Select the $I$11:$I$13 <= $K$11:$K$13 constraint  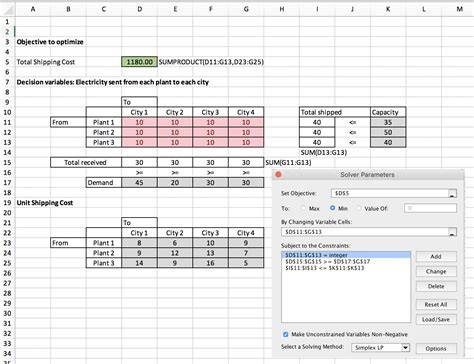tap(346, 268)
